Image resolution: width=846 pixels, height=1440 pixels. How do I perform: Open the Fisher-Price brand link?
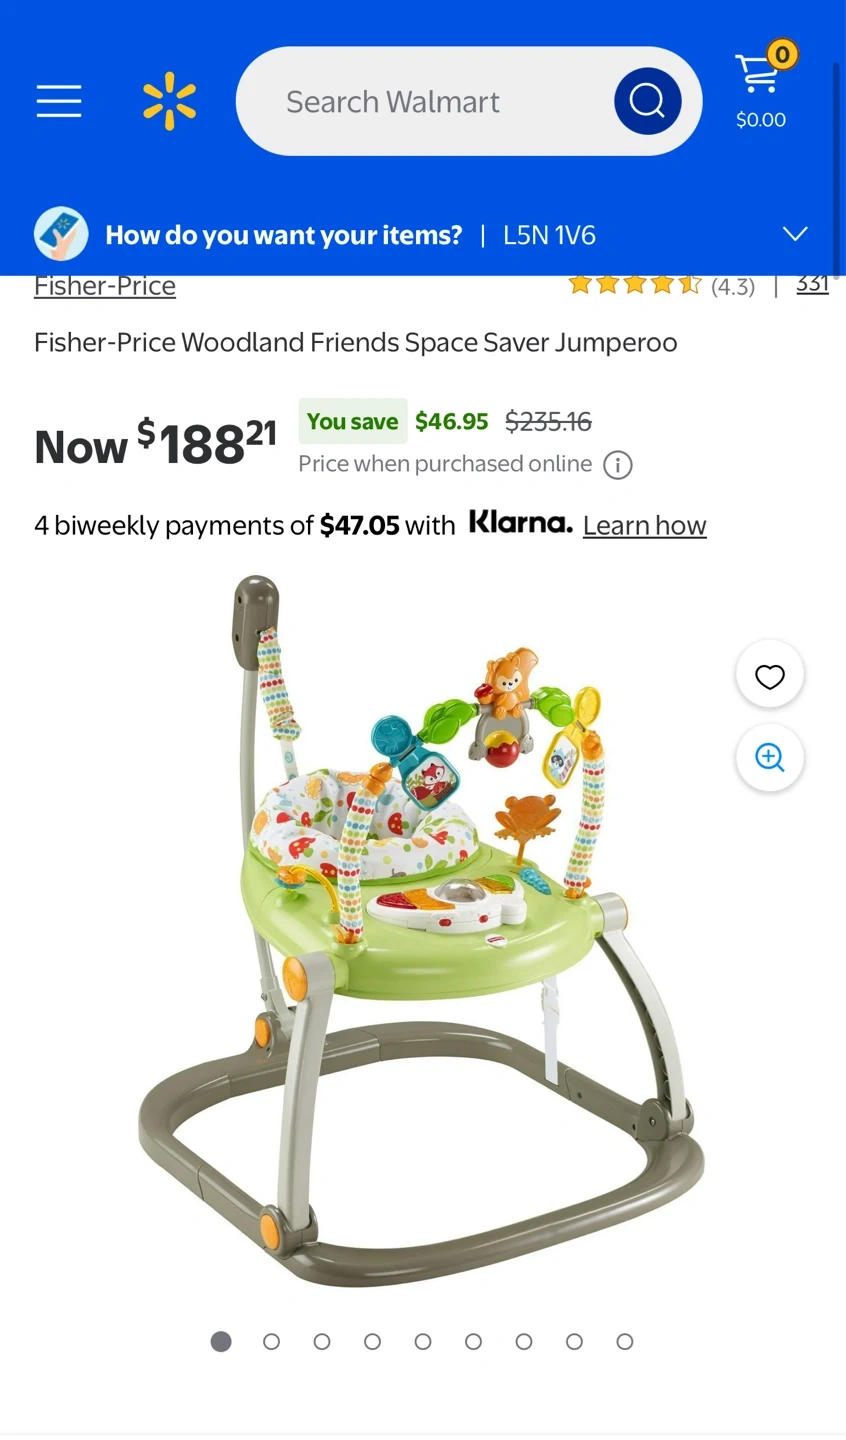tap(105, 286)
